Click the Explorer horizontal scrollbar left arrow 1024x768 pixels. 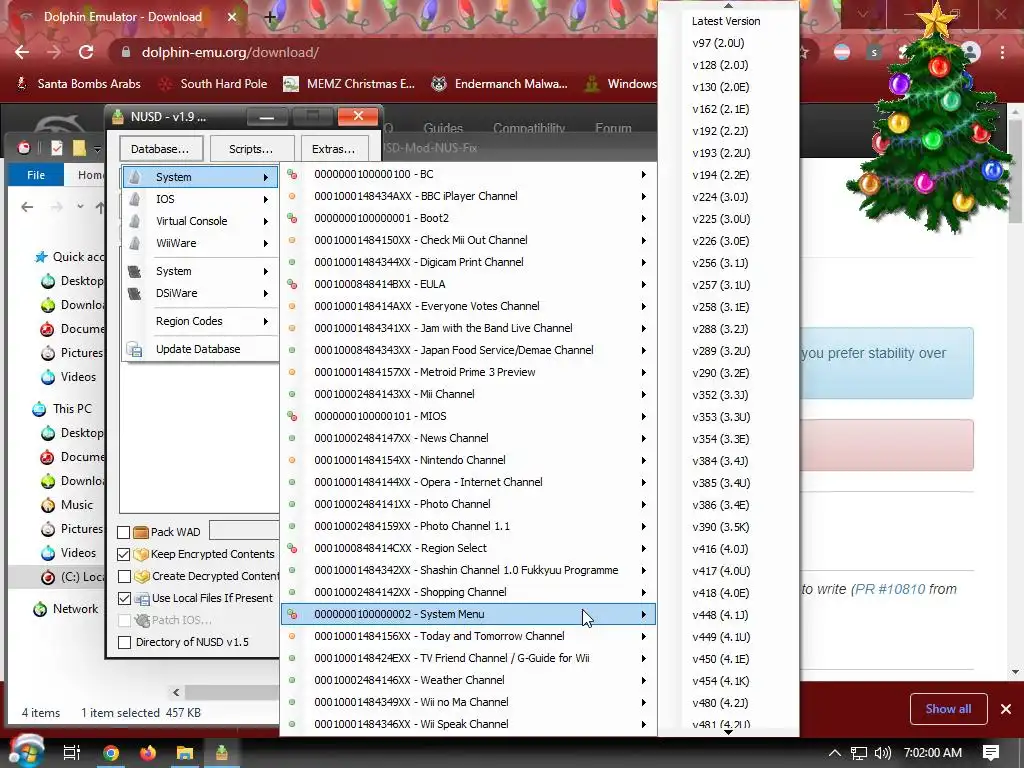pyautogui.click(x=176, y=692)
